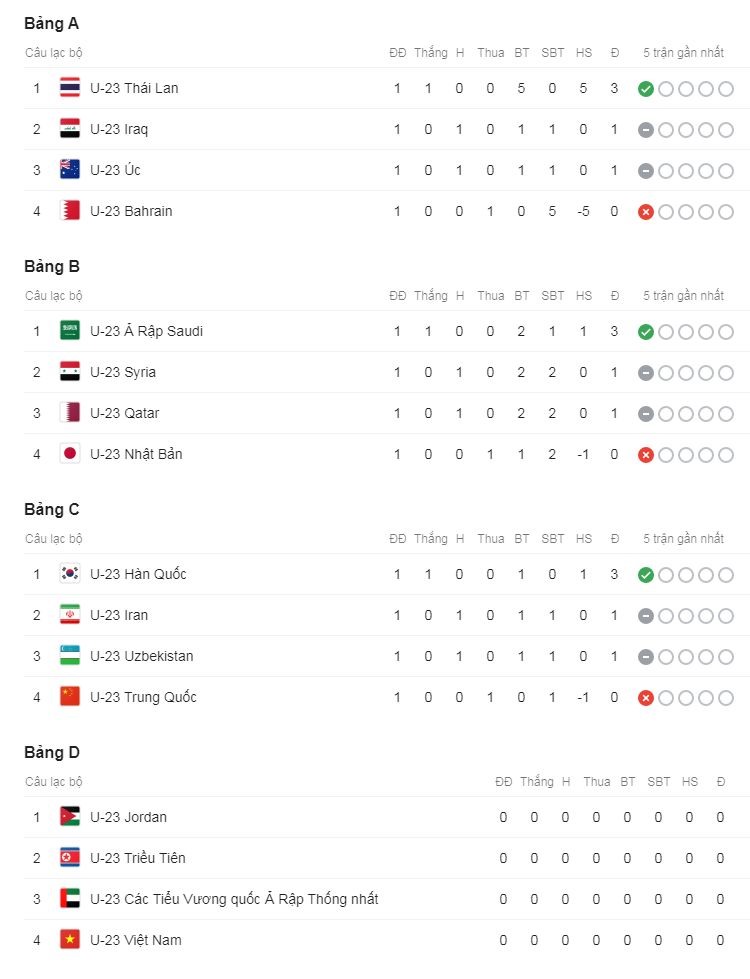Click the U-23 Bahrain flag icon
Screen dimensions: 750x979
click(x=70, y=211)
